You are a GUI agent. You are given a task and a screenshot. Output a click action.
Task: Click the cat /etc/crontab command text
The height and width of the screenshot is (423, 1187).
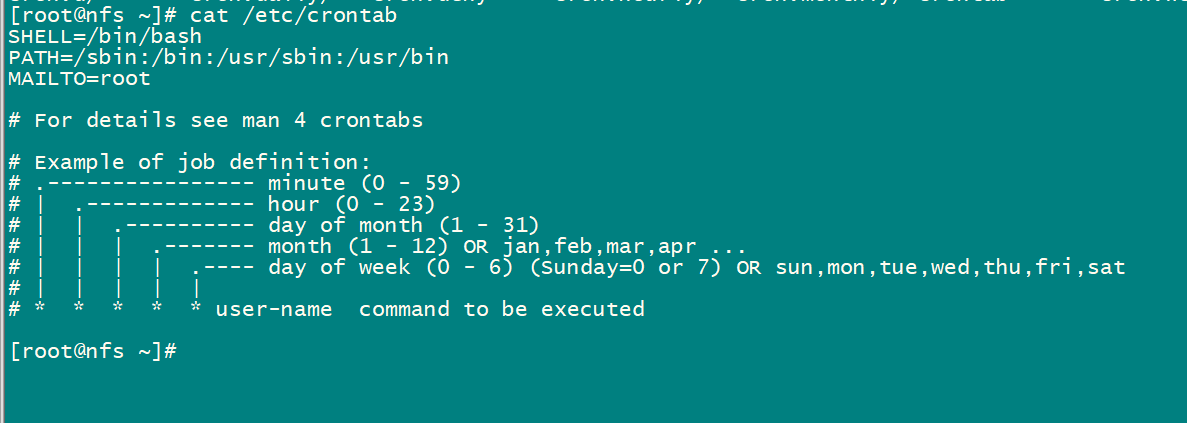(293, 17)
